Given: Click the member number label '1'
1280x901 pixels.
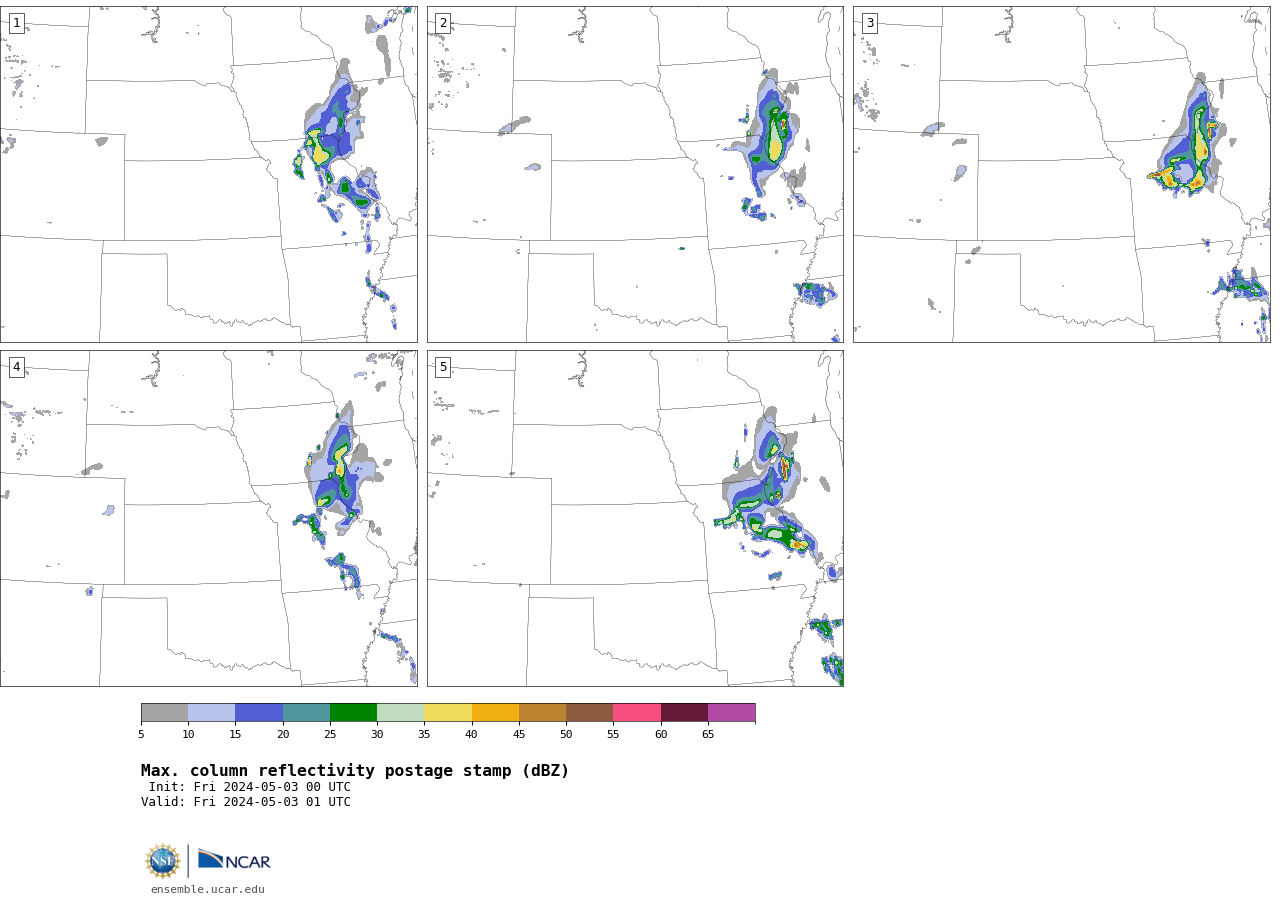Looking at the screenshot, I should (x=16, y=23).
